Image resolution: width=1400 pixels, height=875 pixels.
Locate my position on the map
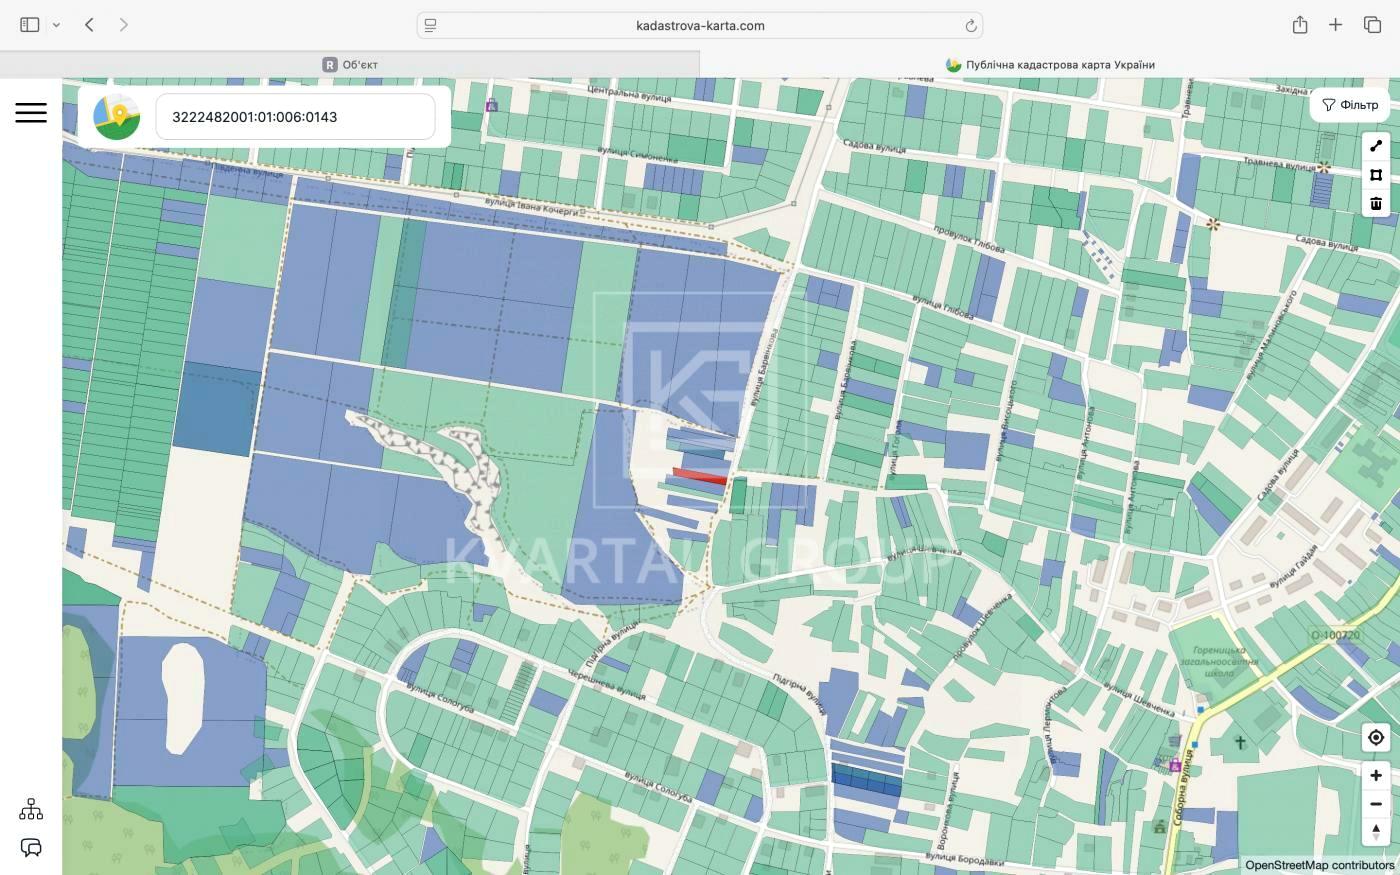tap(1376, 738)
